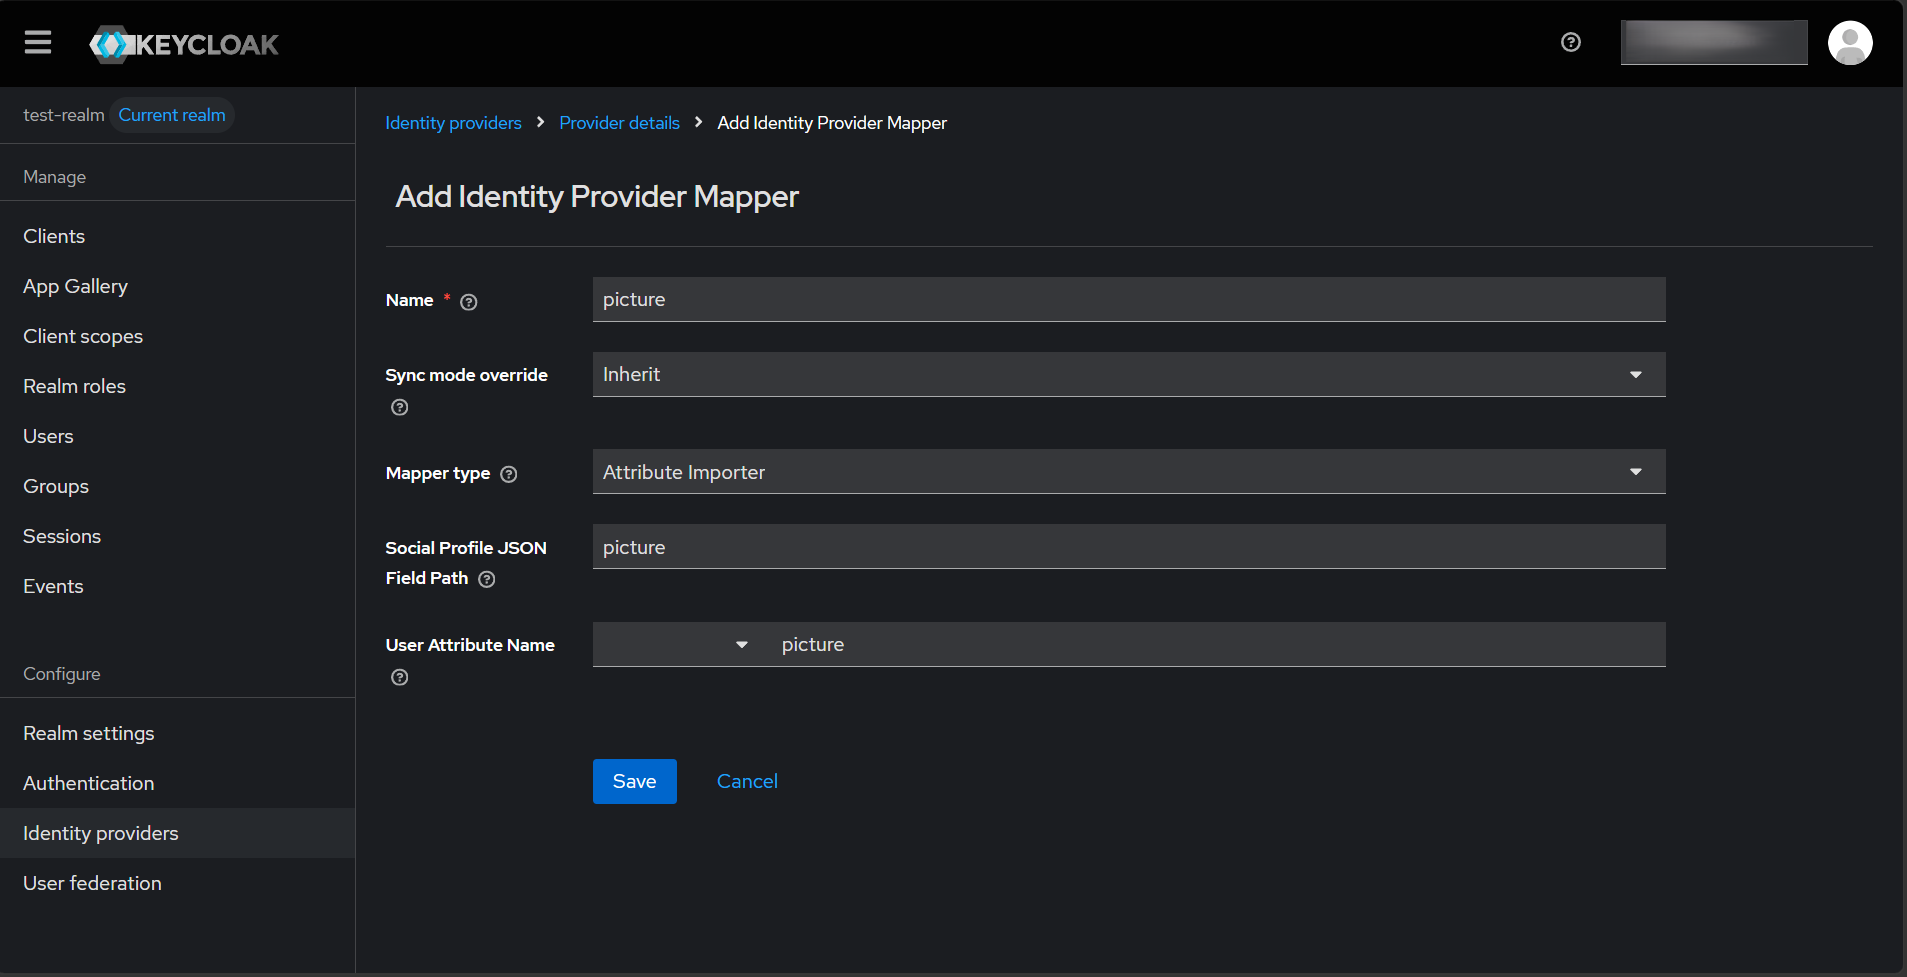This screenshot has height=977, width=1907.
Task: Expand the User Attribute Name selector
Action: coord(680,645)
